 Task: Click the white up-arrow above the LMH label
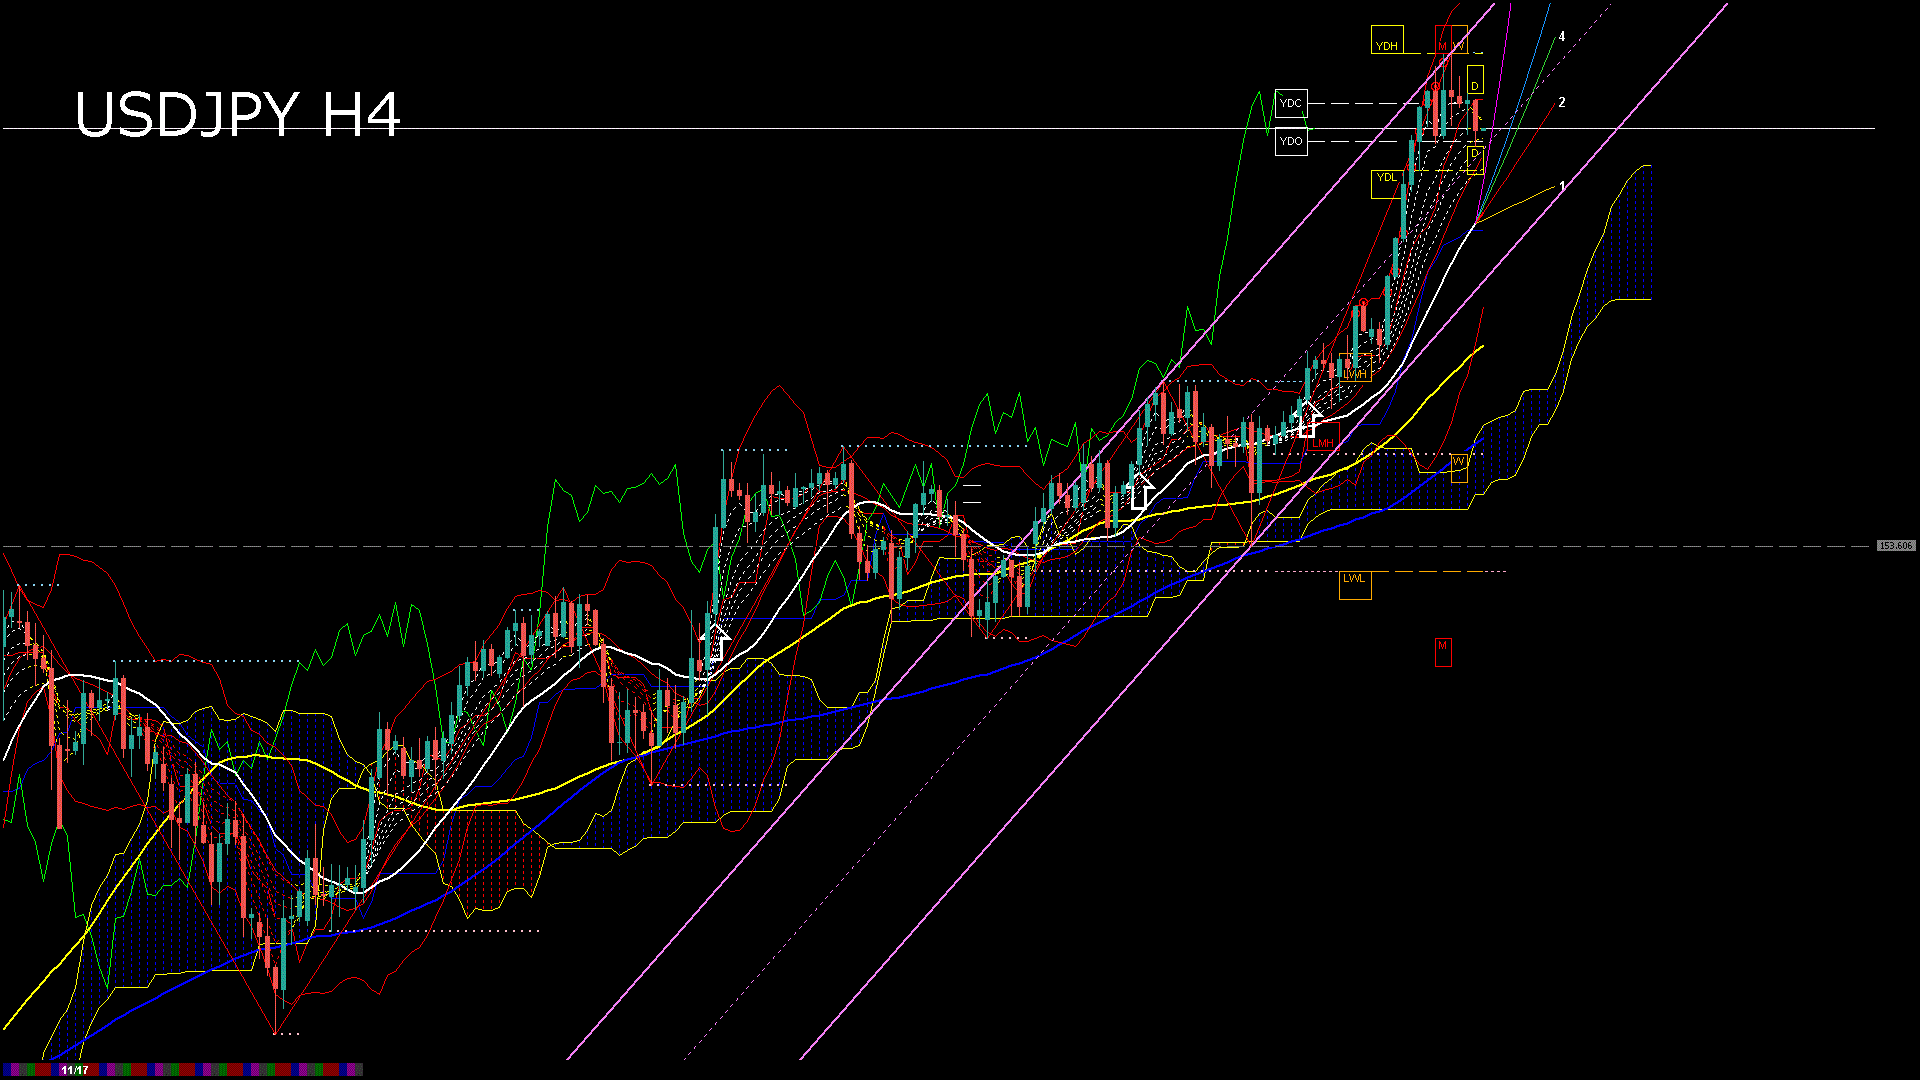[1306, 418]
